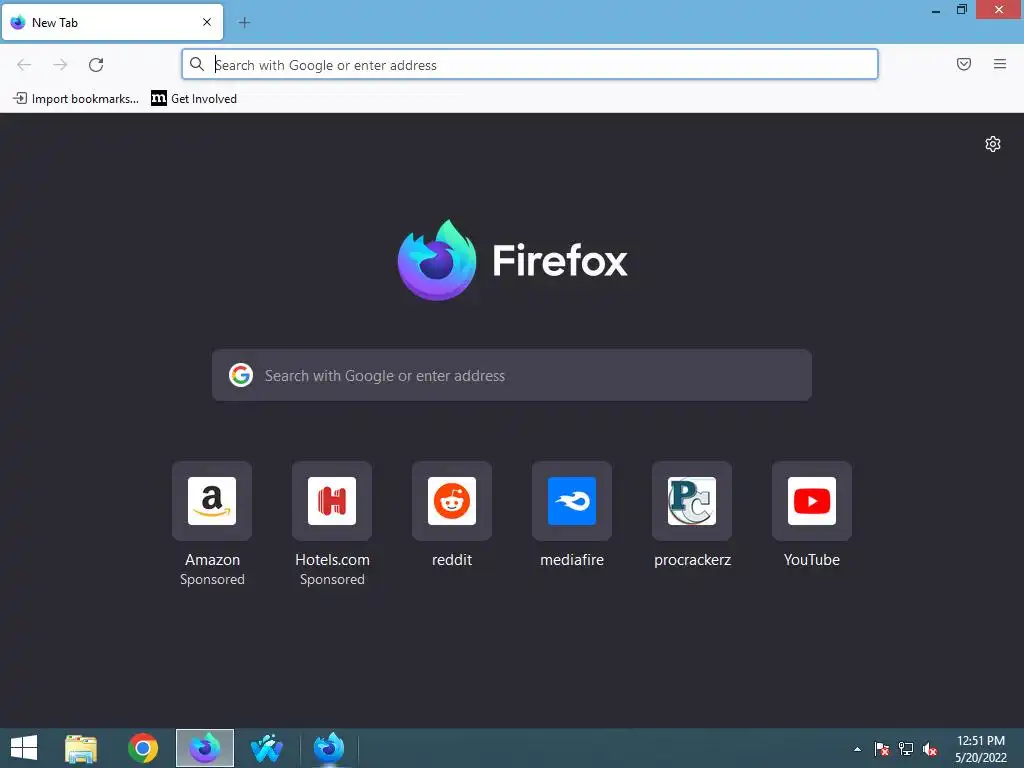Open the Windows Start menu
The height and width of the screenshot is (768, 1024).
click(24, 748)
